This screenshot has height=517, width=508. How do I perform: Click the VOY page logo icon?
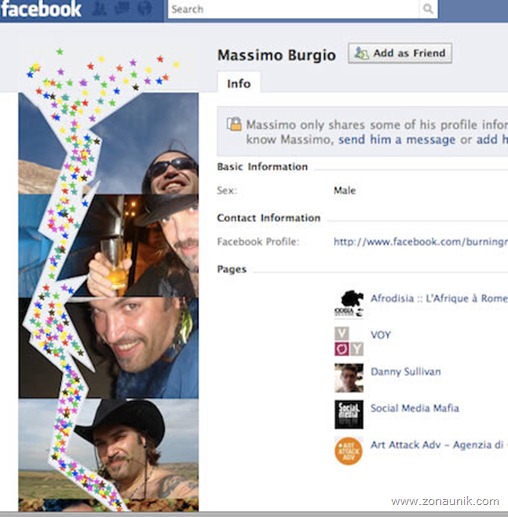[x=349, y=341]
